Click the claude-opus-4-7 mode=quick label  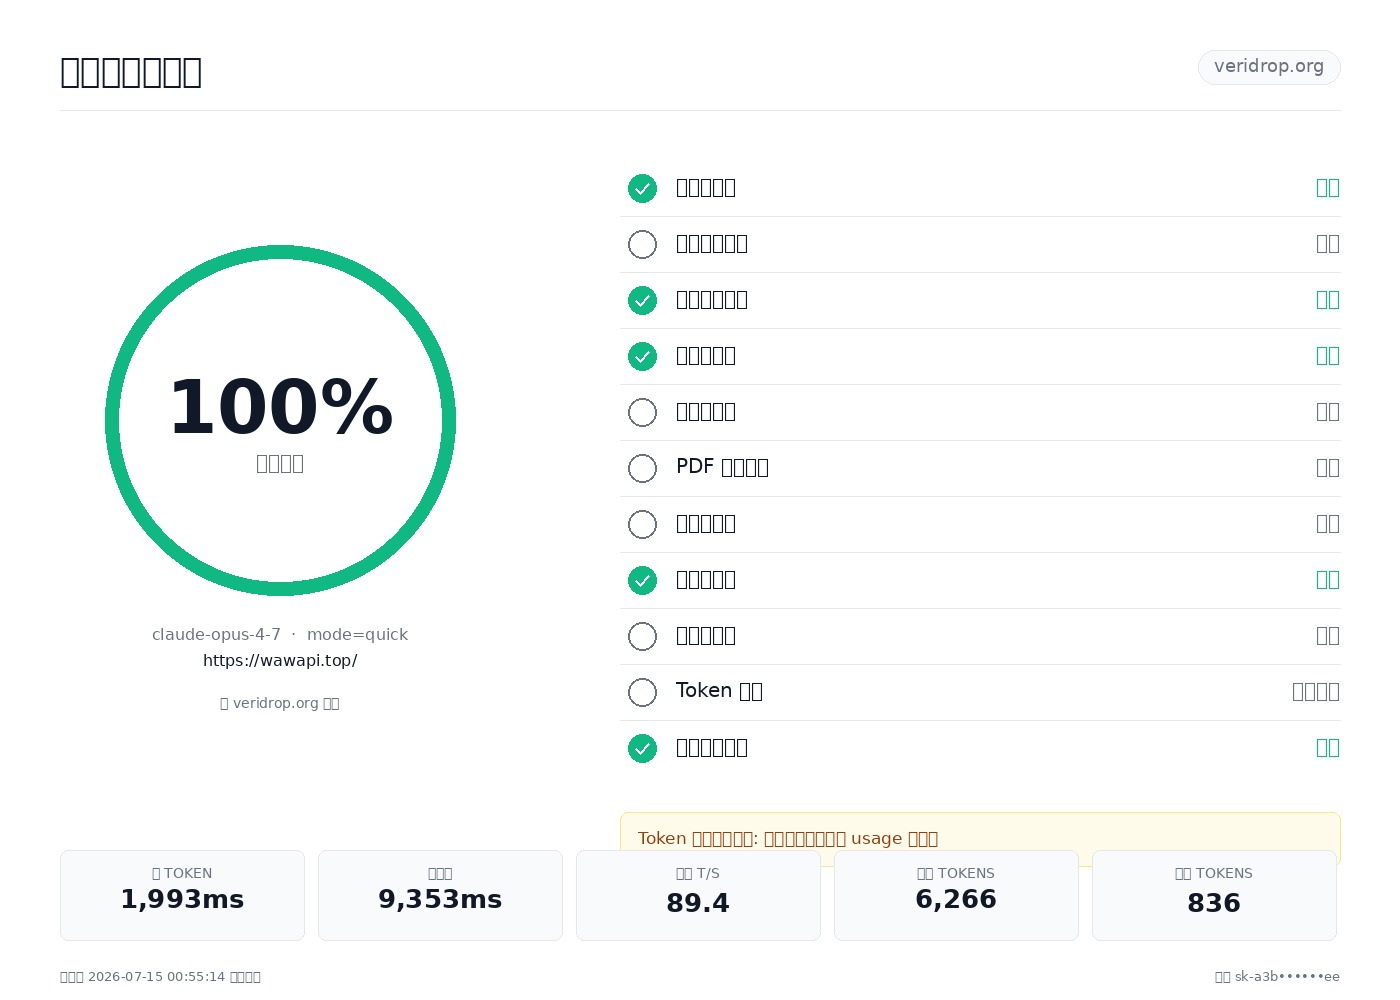[x=280, y=635]
